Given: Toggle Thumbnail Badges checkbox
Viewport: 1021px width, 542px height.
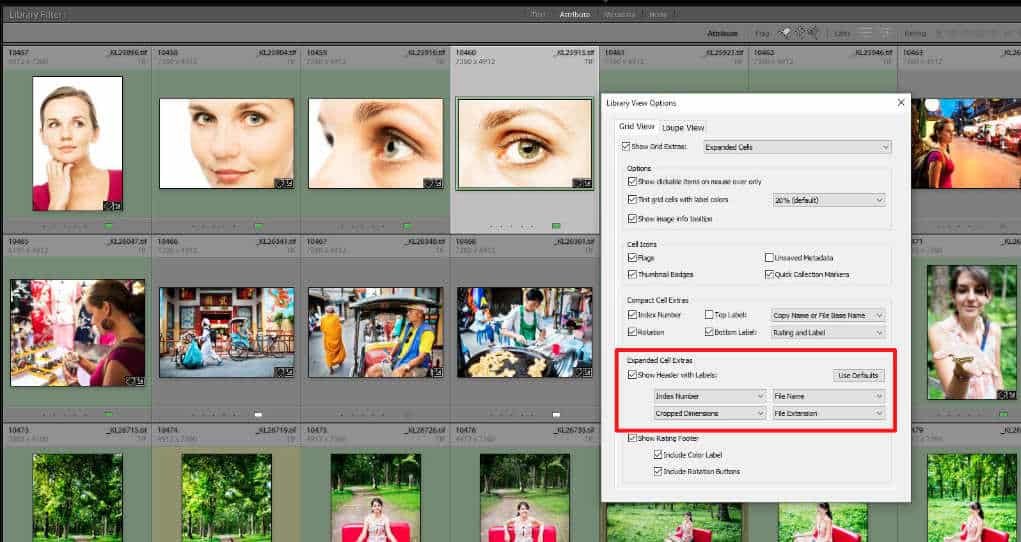Looking at the screenshot, I should pyautogui.click(x=632, y=274).
